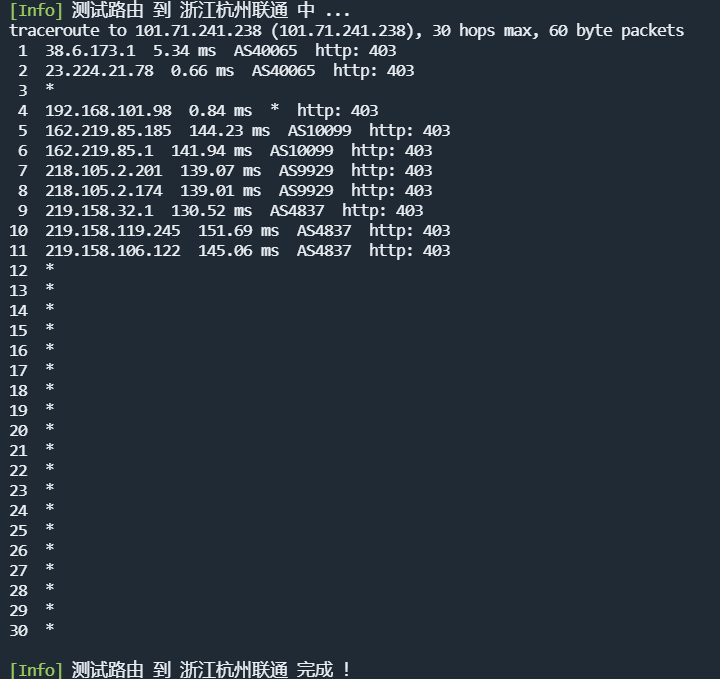Click AS10099 label on hop 6
The width and height of the screenshot is (720, 679).
pyautogui.click(x=302, y=151)
